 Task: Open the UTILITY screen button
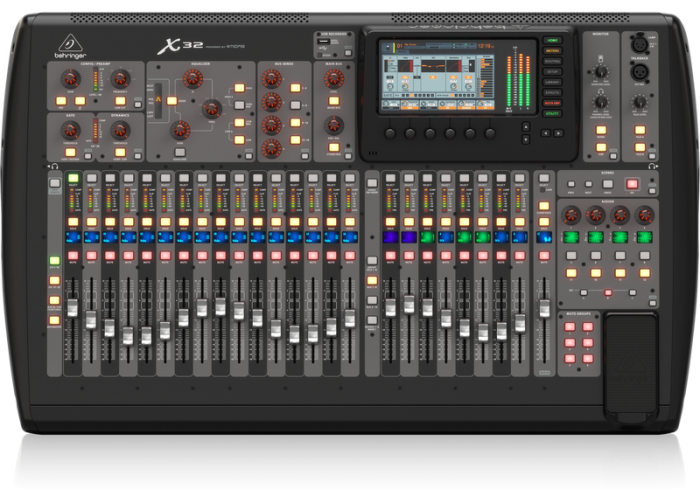[x=552, y=113]
